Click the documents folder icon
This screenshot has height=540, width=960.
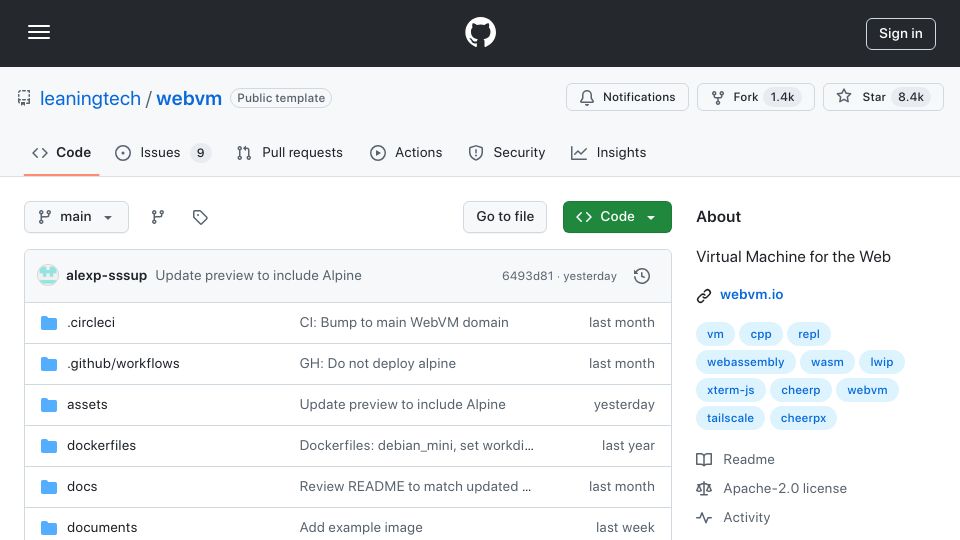pos(49,528)
